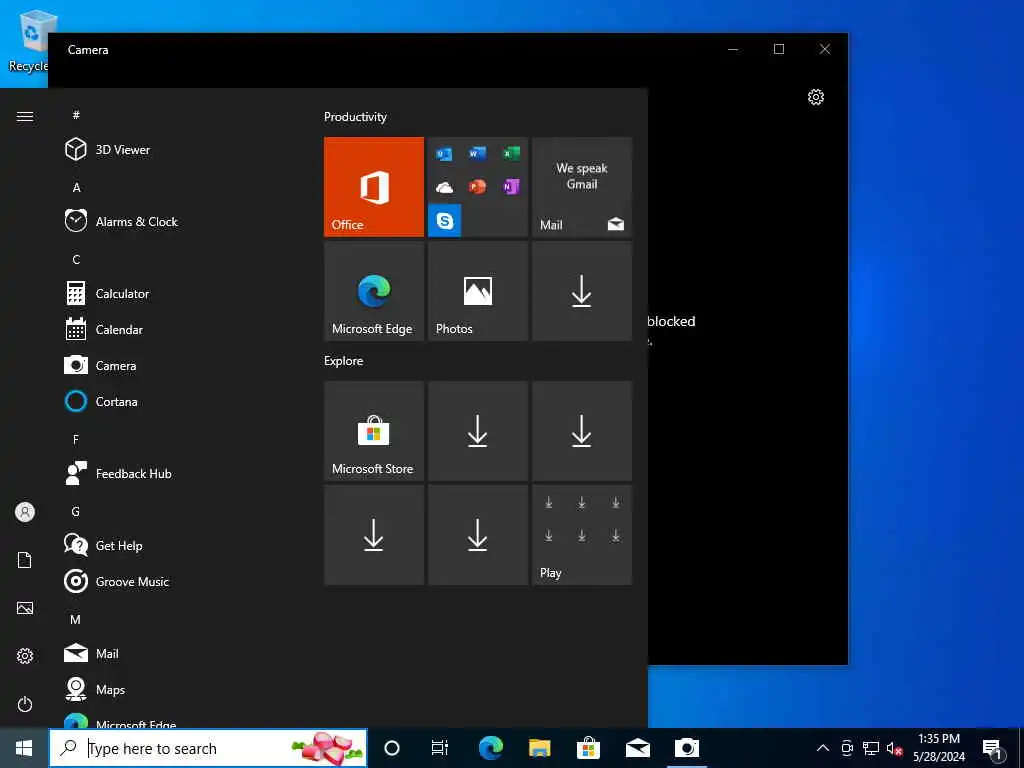The width and height of the screenshot is (1024, 768).
Task: Click the letter G section header
Action: [x=76, y=511]
